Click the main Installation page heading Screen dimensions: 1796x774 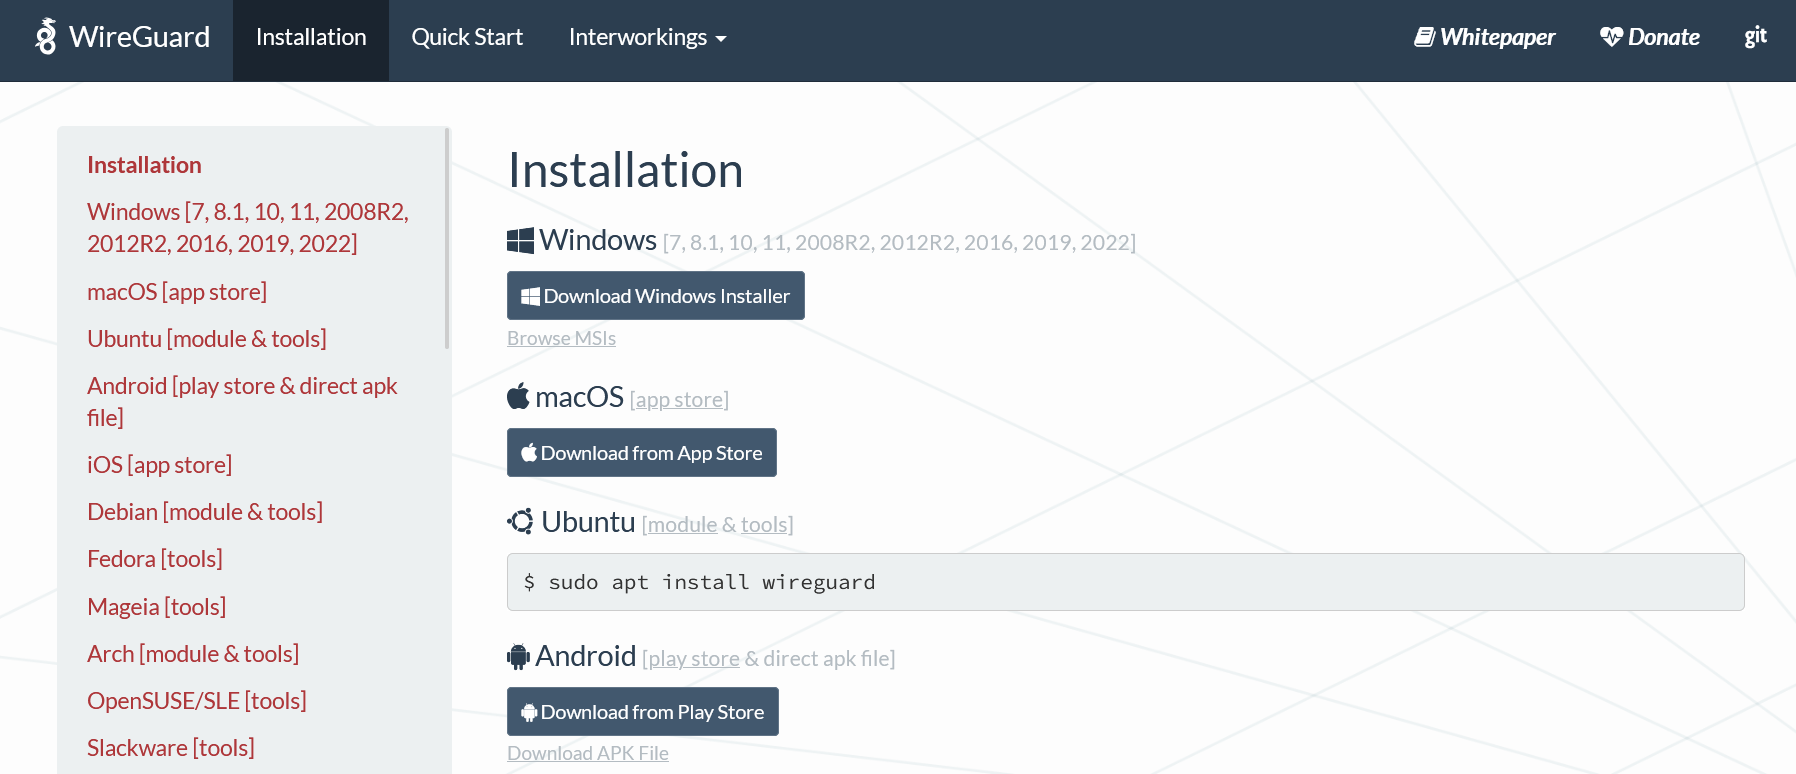coord(626,170)
